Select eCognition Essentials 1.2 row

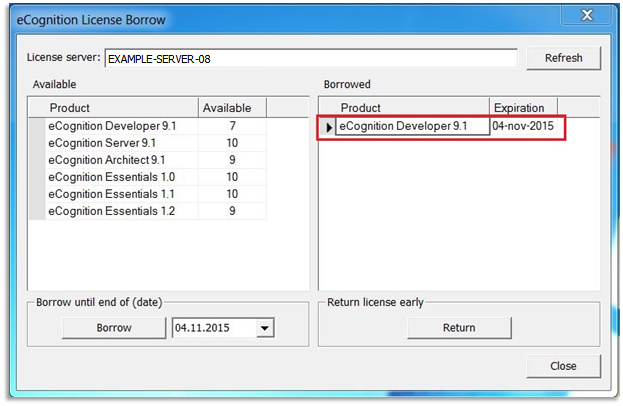[x=122, y=211]
